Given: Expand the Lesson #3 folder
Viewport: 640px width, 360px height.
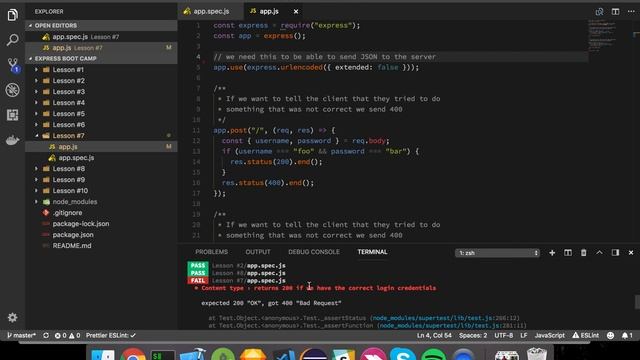Looking at the screenshot, I should click(101, 91).
